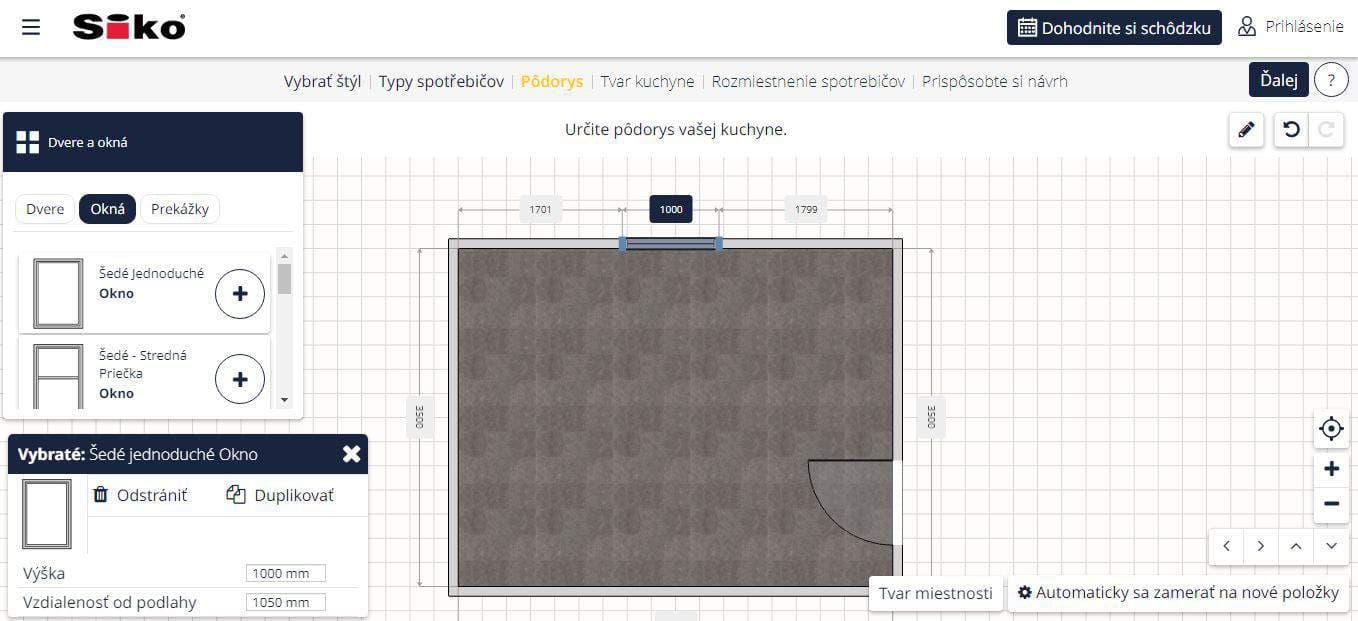
Task: Open the hamburger menu
Action: pyautogui.click(x=31, y=27)
